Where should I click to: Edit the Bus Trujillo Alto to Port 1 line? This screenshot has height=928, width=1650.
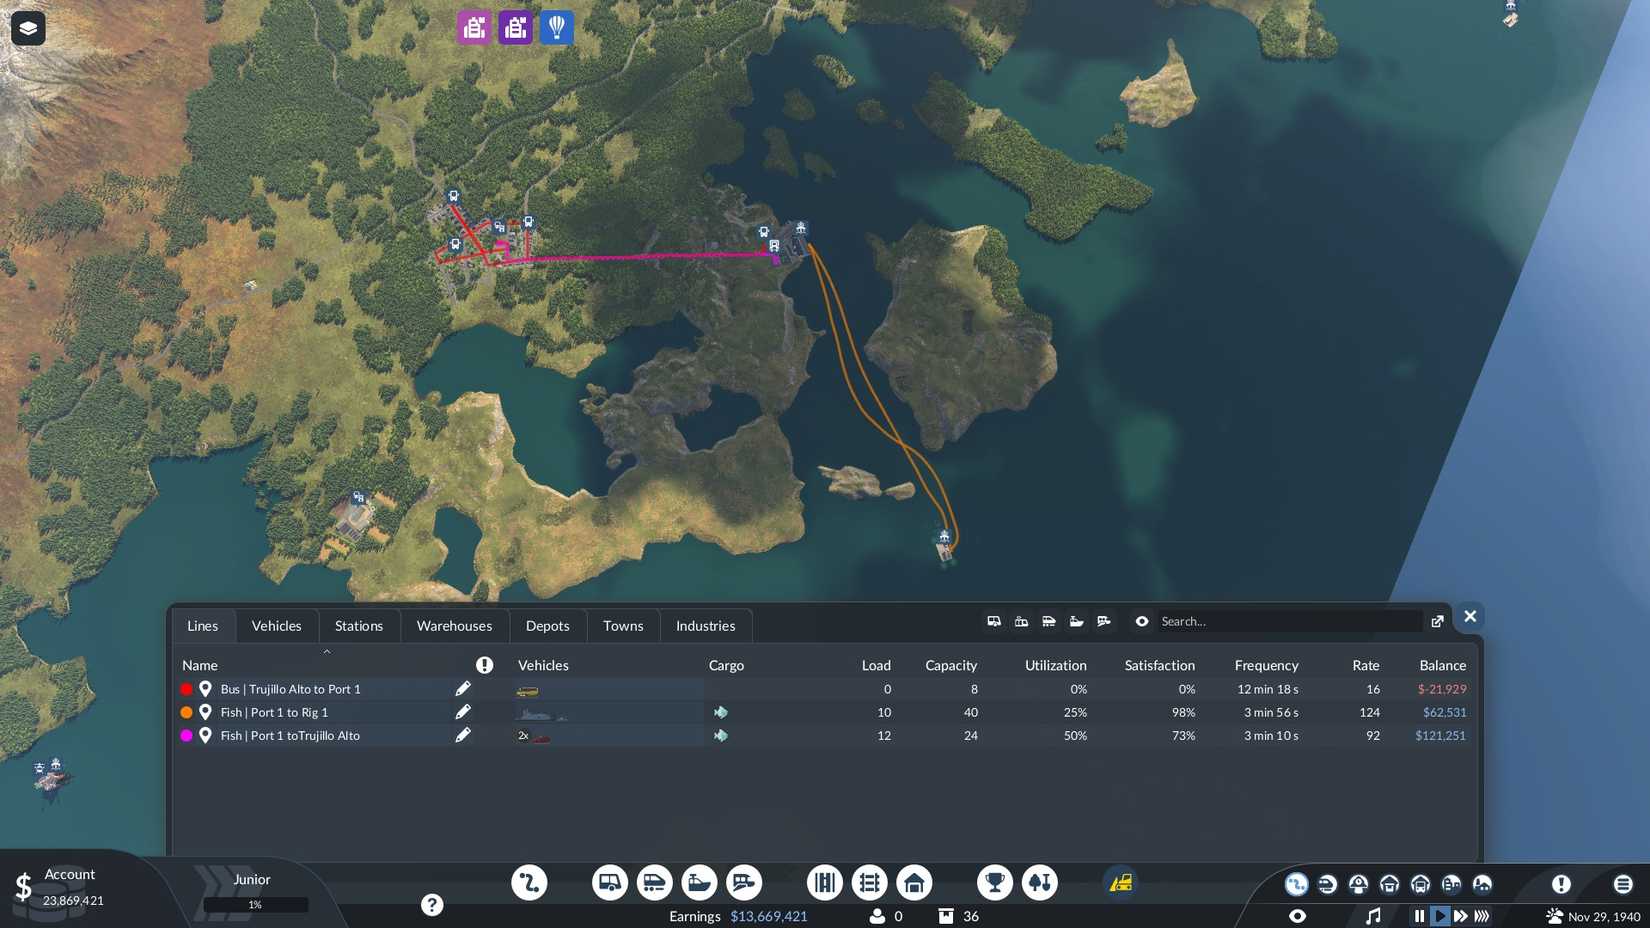click(463, 689)
